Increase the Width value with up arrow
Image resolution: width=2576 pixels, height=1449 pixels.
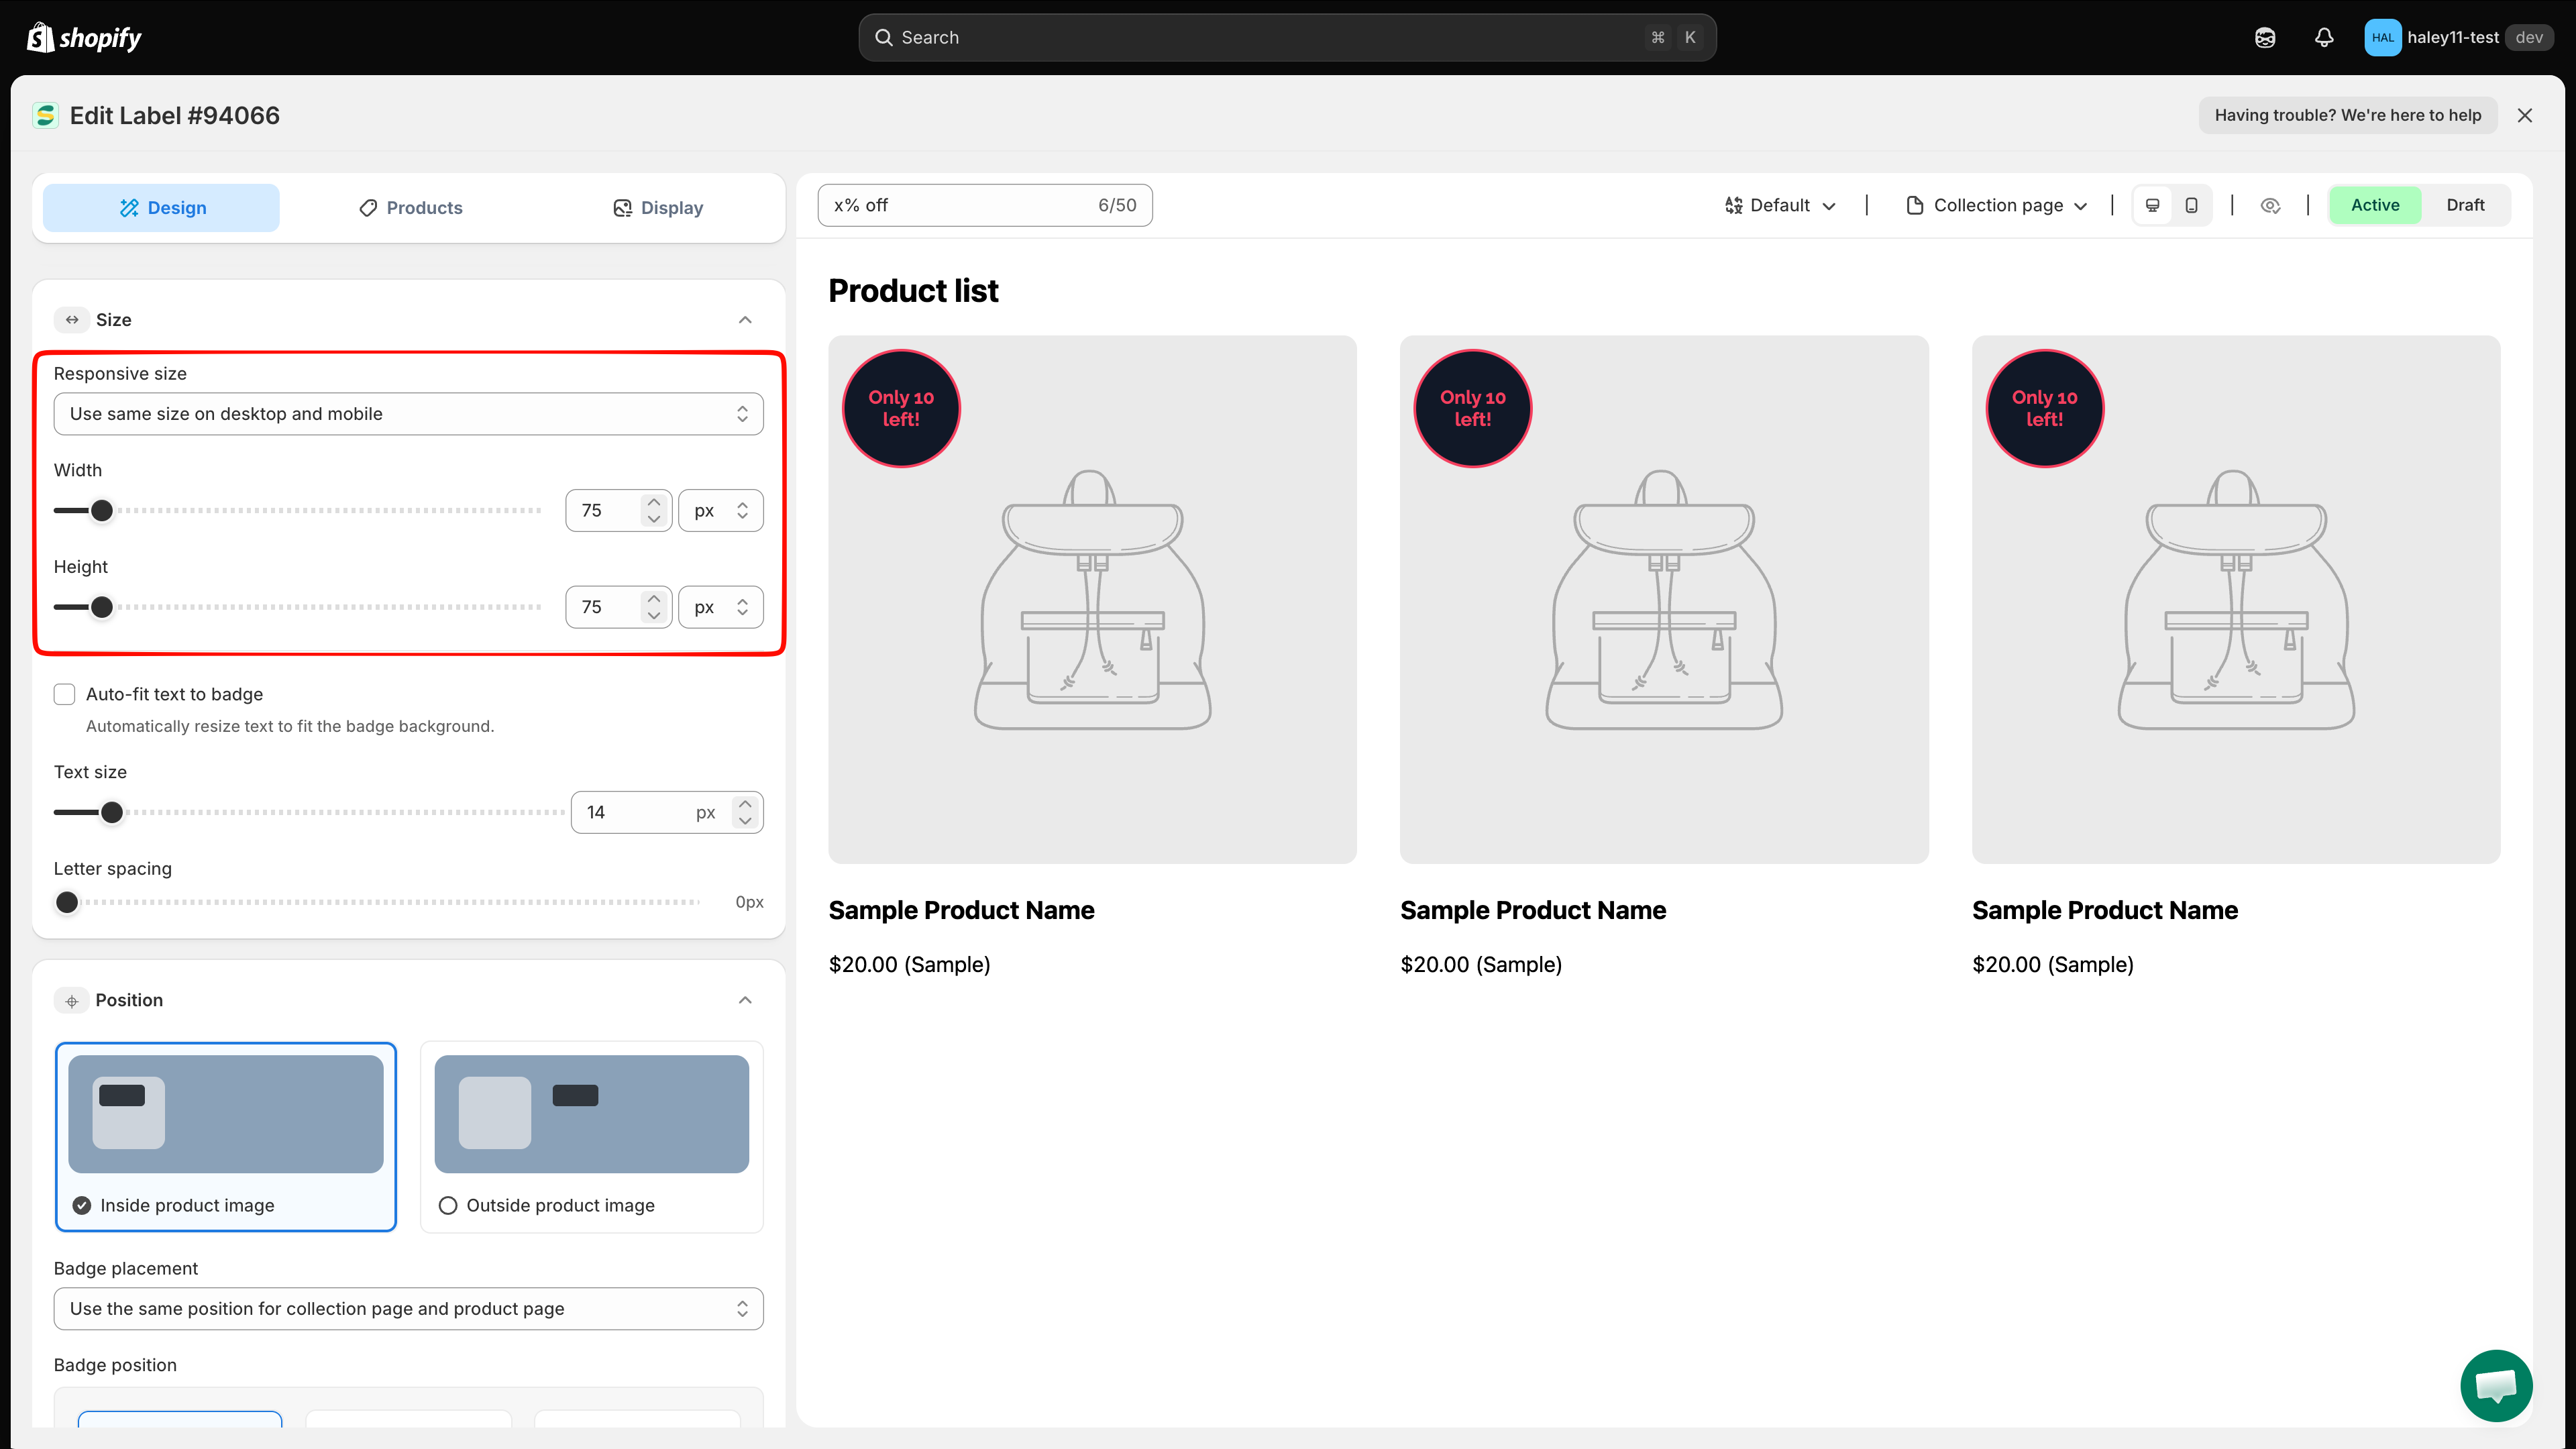(654, 501)
